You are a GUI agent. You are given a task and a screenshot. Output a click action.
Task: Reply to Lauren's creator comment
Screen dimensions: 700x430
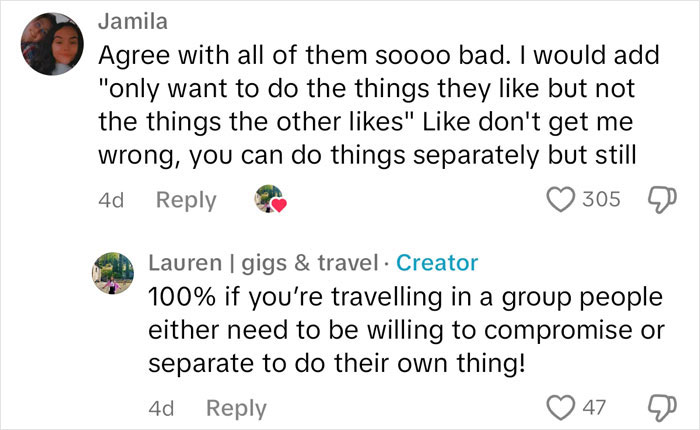coord(236,408)
